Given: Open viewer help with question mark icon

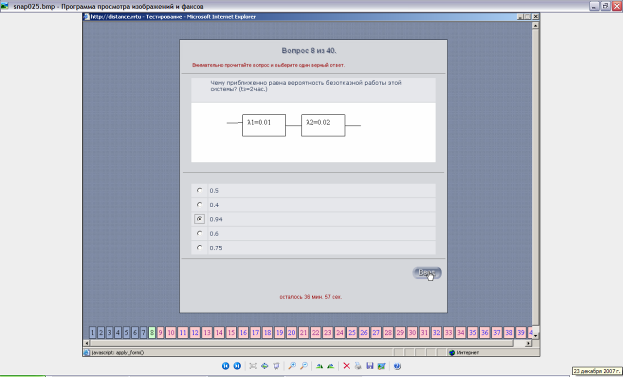Looking at the screenshot, I should coord(397,366).
